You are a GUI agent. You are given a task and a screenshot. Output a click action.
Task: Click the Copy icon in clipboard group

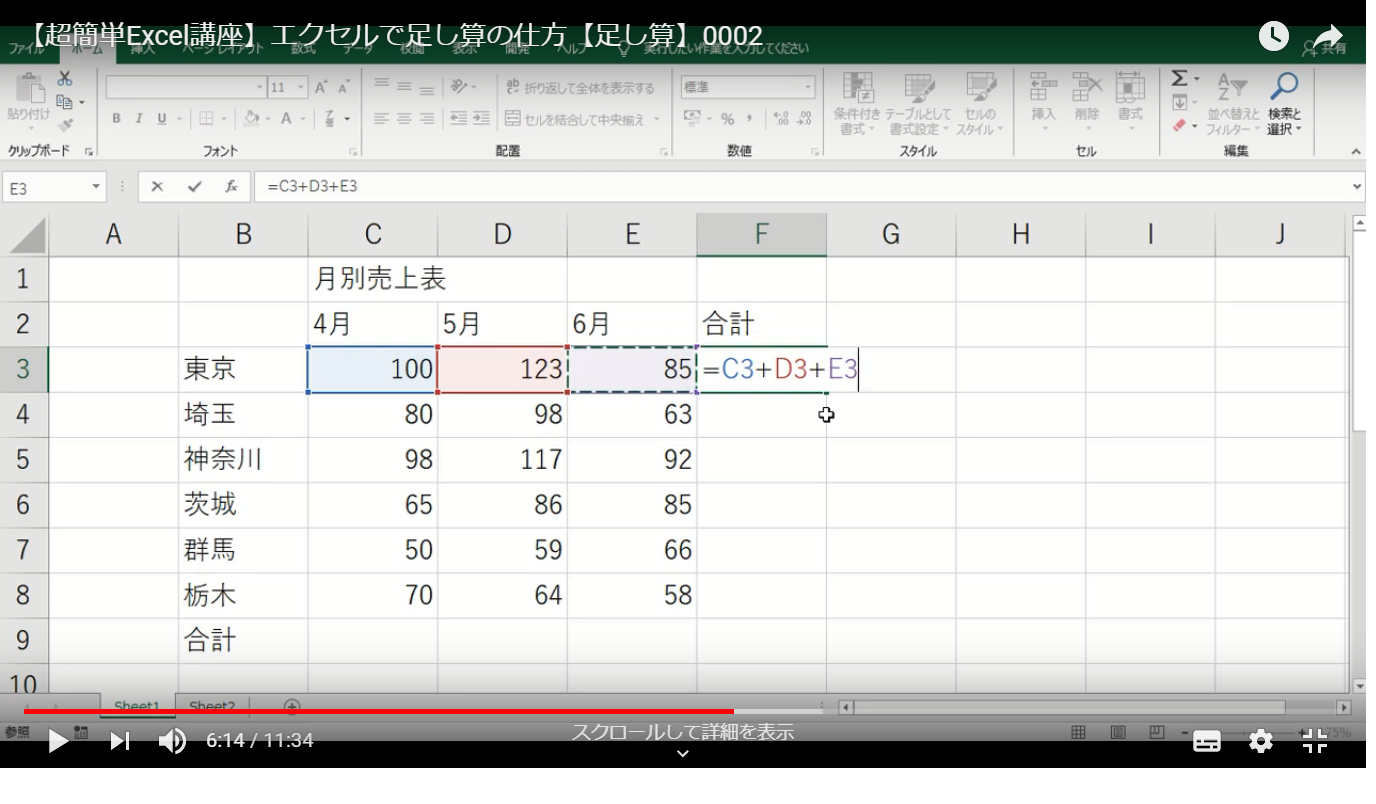pyautogui.click(x=65, y=101)
